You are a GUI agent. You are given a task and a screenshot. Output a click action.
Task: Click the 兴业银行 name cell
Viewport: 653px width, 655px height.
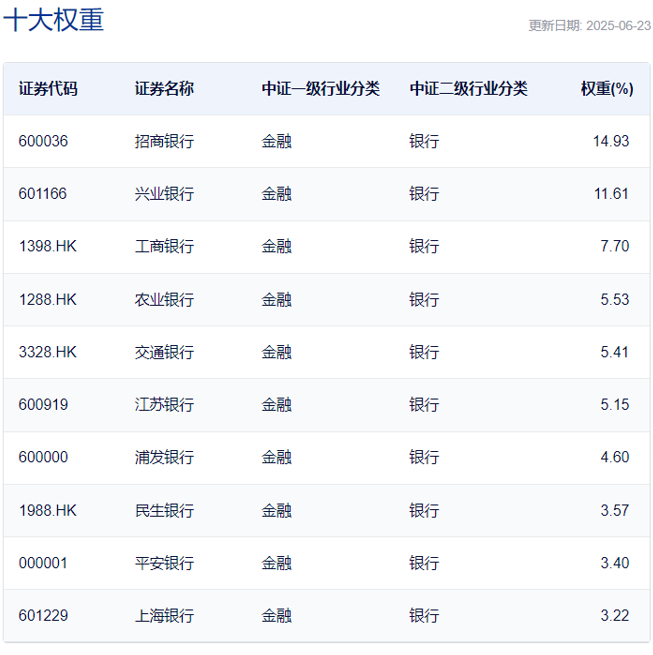[164, 194]
